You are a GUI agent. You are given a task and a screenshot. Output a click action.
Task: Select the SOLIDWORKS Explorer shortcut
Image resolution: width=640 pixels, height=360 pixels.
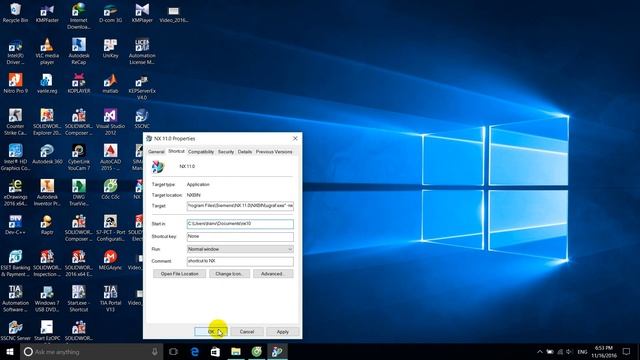point(47,122)
